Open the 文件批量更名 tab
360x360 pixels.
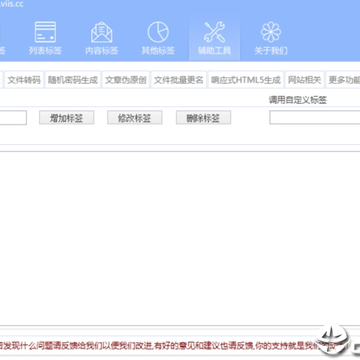179,80
